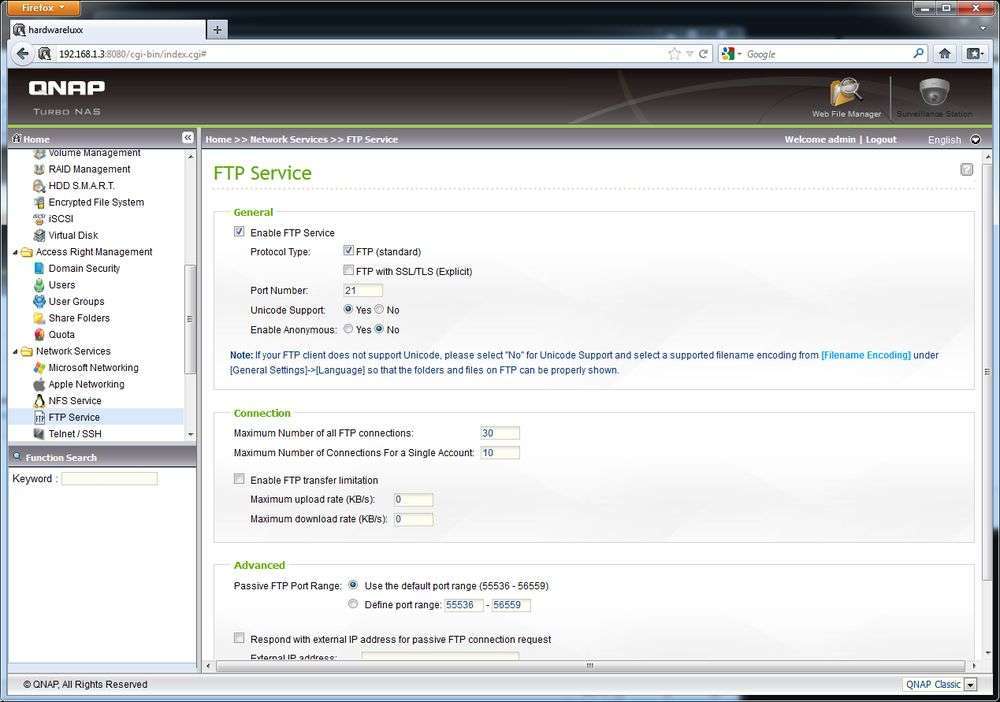The image size is (1000, 702).
Task: Open search engine selector dropdown
Action: (731, 54)
